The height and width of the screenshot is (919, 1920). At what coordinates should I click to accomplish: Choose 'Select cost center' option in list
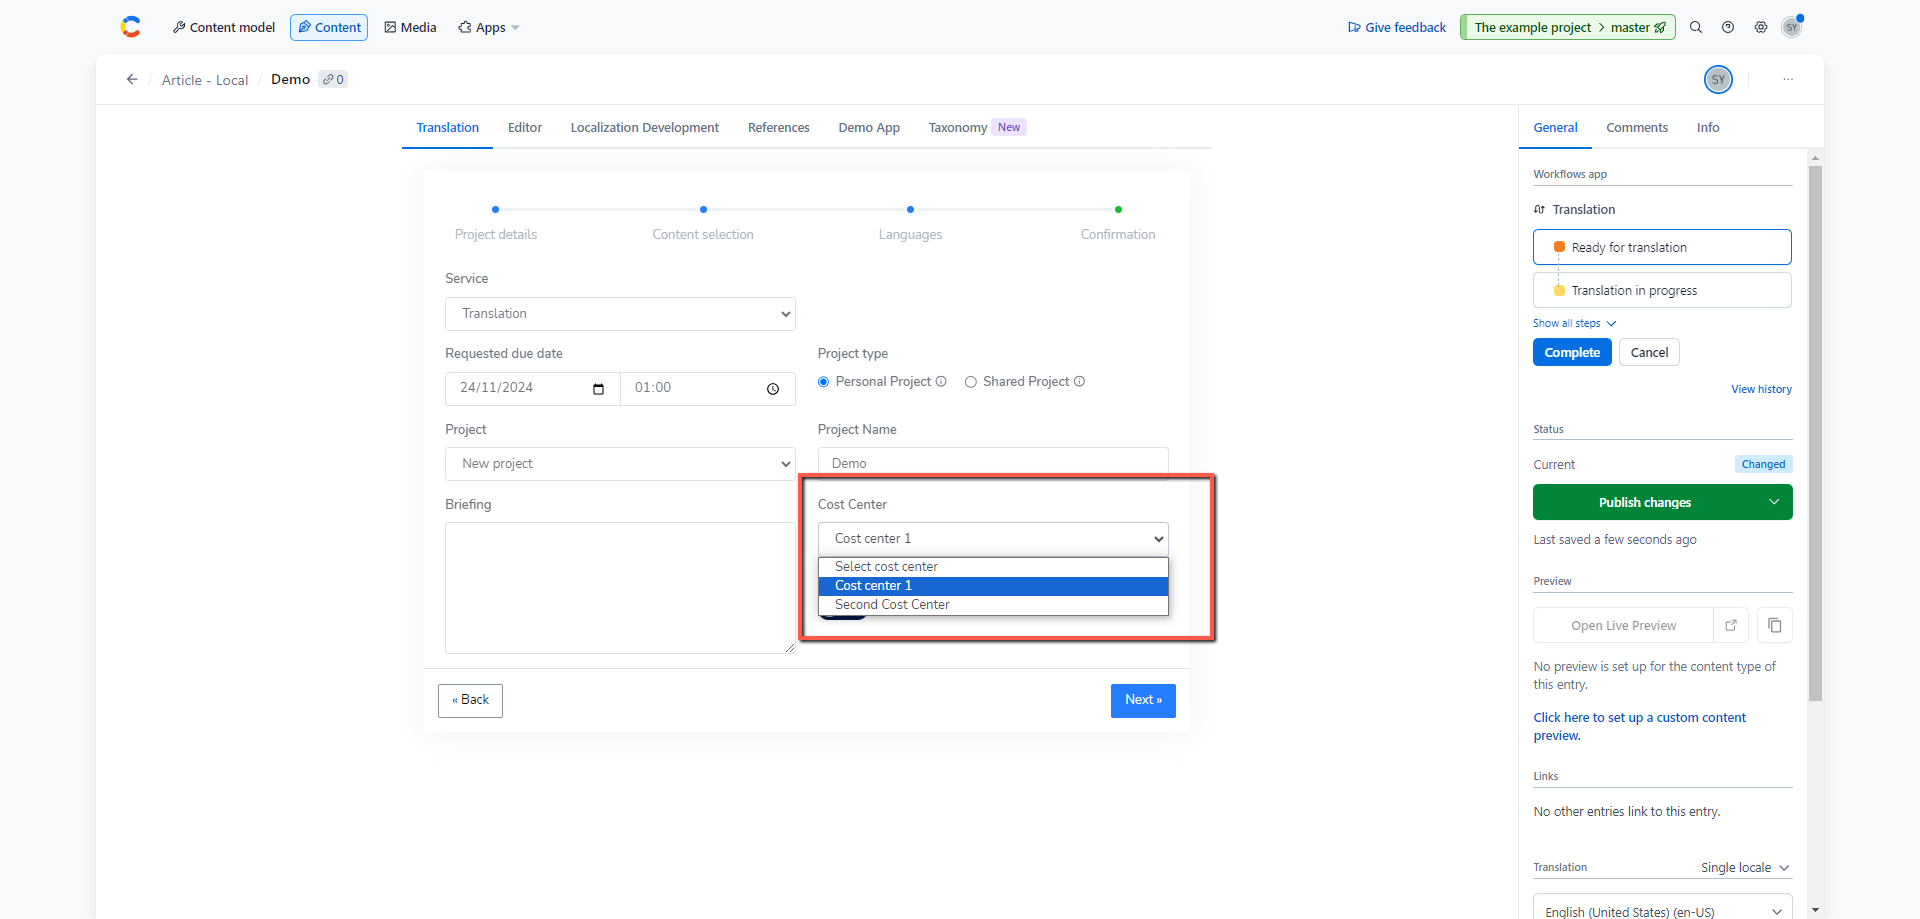pyautogui.click(x=993, y=567)
